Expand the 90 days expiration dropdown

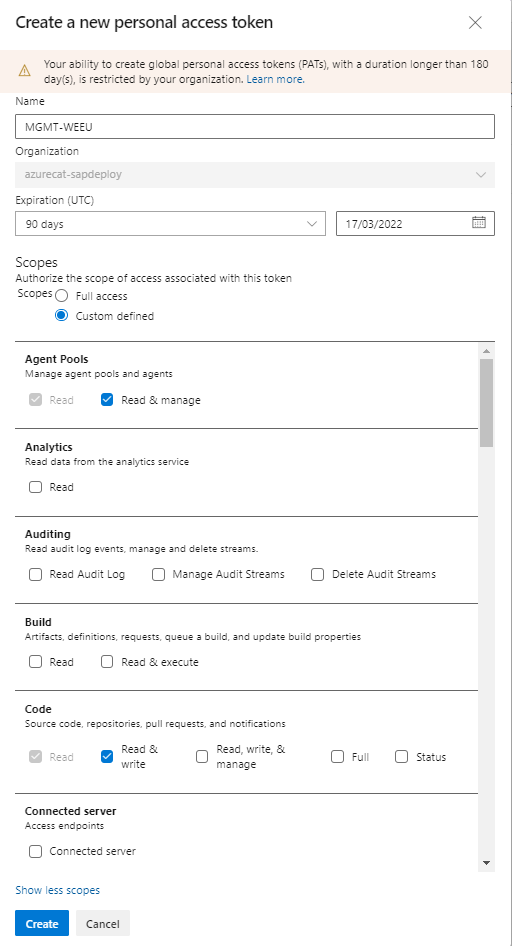(171, 223)
